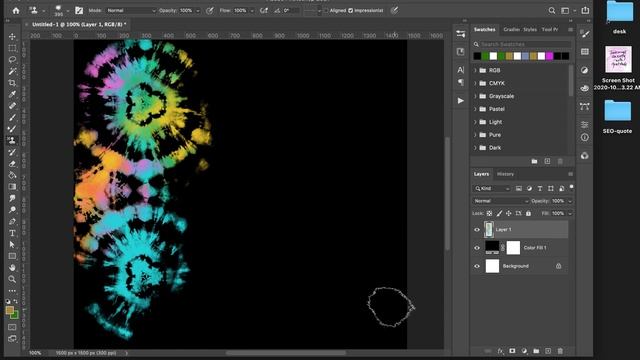This screenshot has height=360, width=640.
Task: Create new fill or adjustment layer
Action: [524, 351]
